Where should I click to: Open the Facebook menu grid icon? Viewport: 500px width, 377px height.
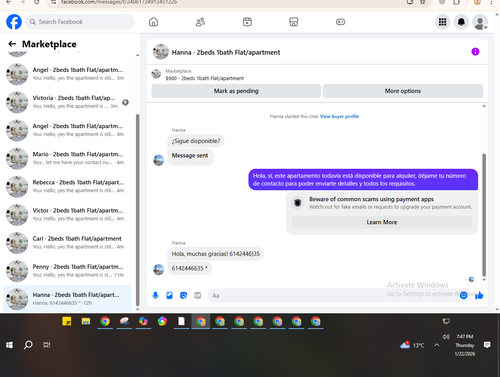442,22
